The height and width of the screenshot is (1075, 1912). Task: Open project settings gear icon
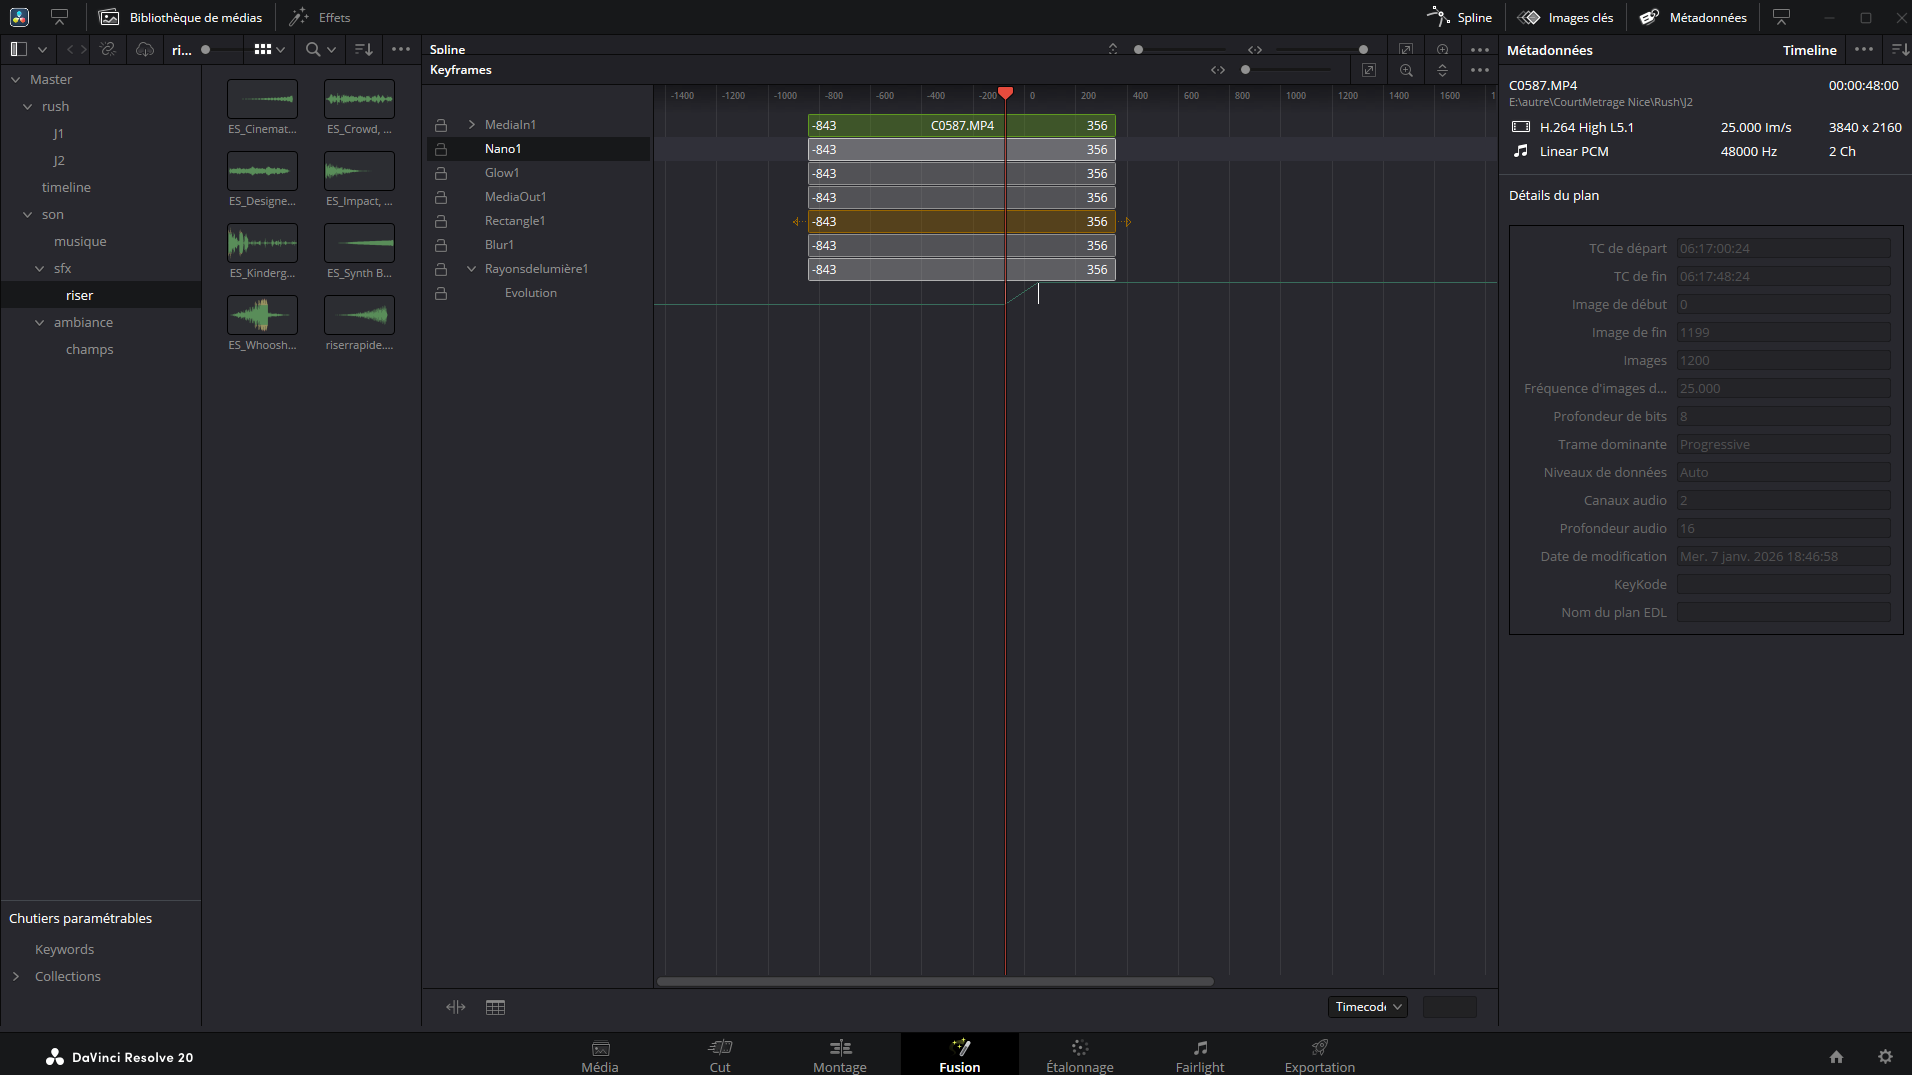click(x=1885, y=1057)
